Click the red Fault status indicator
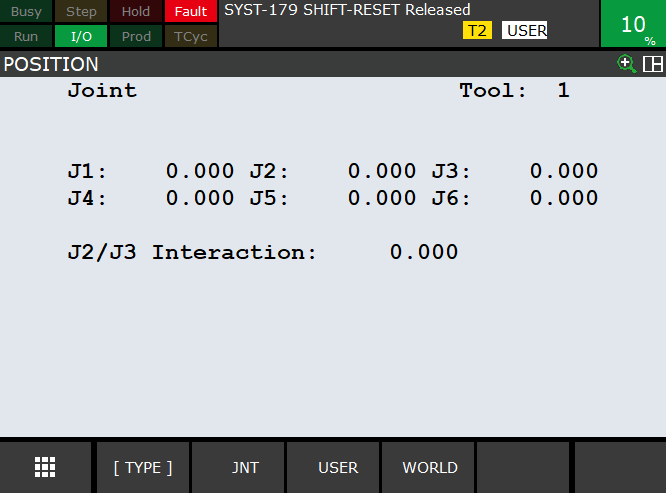Image resolution: width=666 pixels, height=493 pixels. (190, 12)
